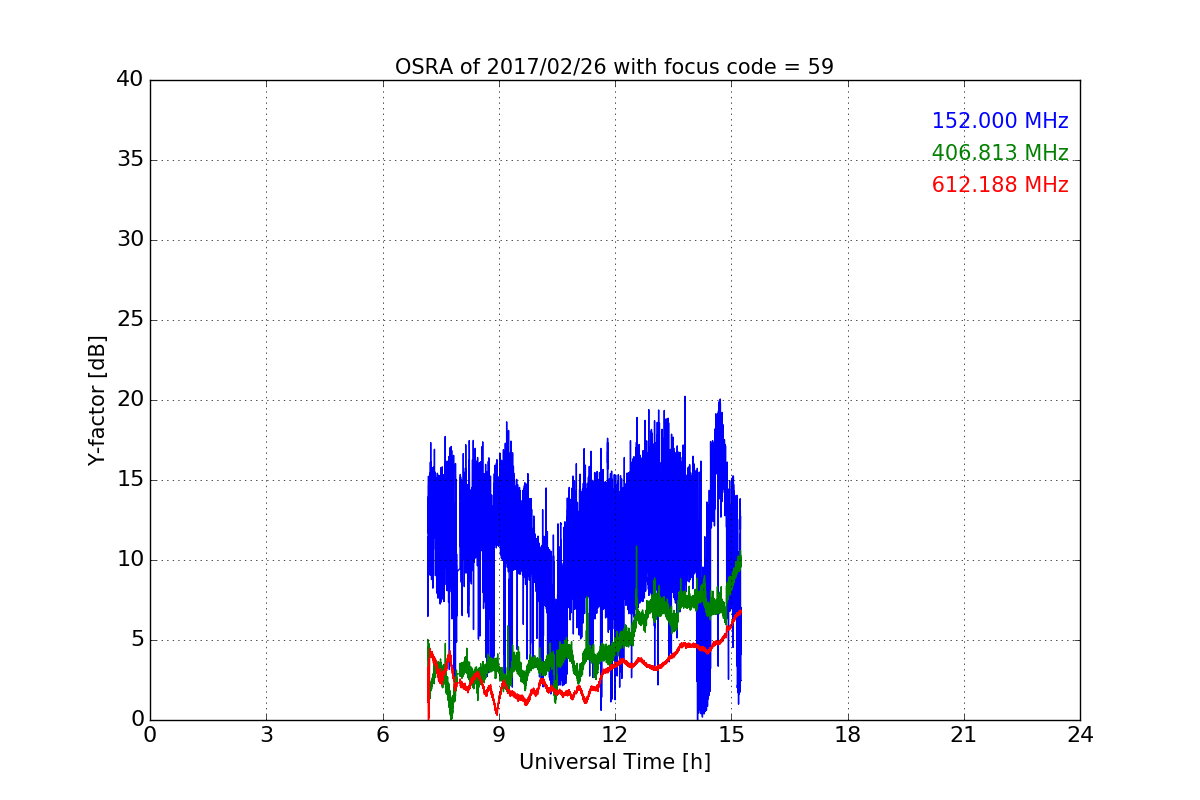Image resolution: width=1200 pixels, height=800 pixels.
Task: Click the x-axis tick label 24
Action: pyautogui.click(x=1080, y=734)
